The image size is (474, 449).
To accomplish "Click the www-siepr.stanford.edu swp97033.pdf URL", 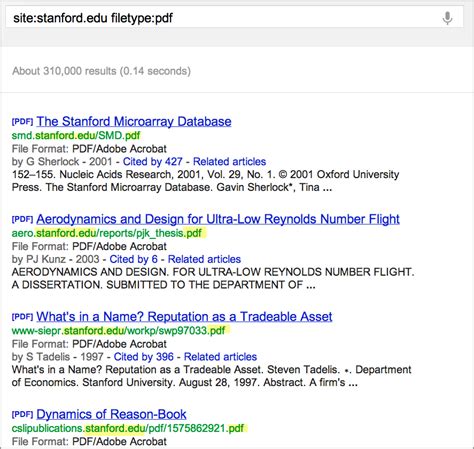I will click(119, 331).
